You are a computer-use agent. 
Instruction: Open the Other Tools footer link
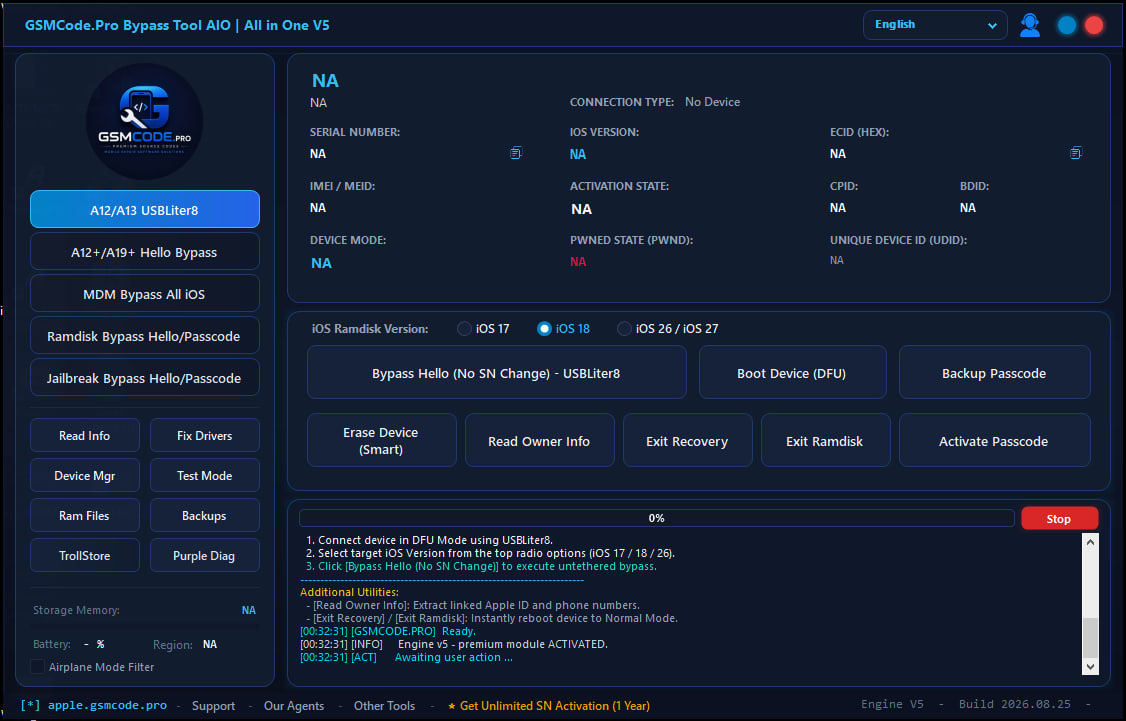384,706
